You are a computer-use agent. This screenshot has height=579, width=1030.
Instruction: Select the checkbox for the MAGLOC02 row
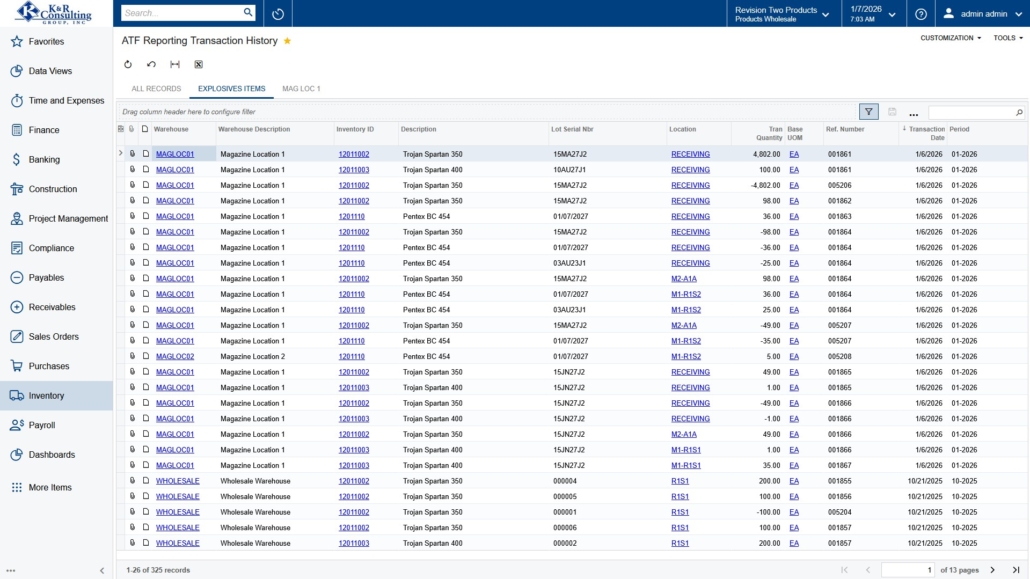[x=145, y=356]
